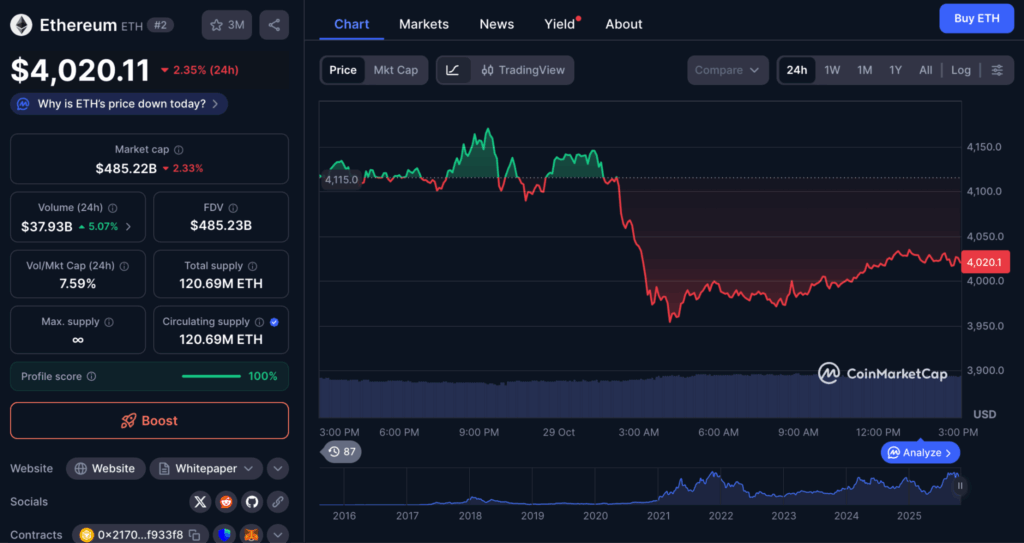
Task: Click the MetaMask fox icon
Action: click(x=251, y=535)
